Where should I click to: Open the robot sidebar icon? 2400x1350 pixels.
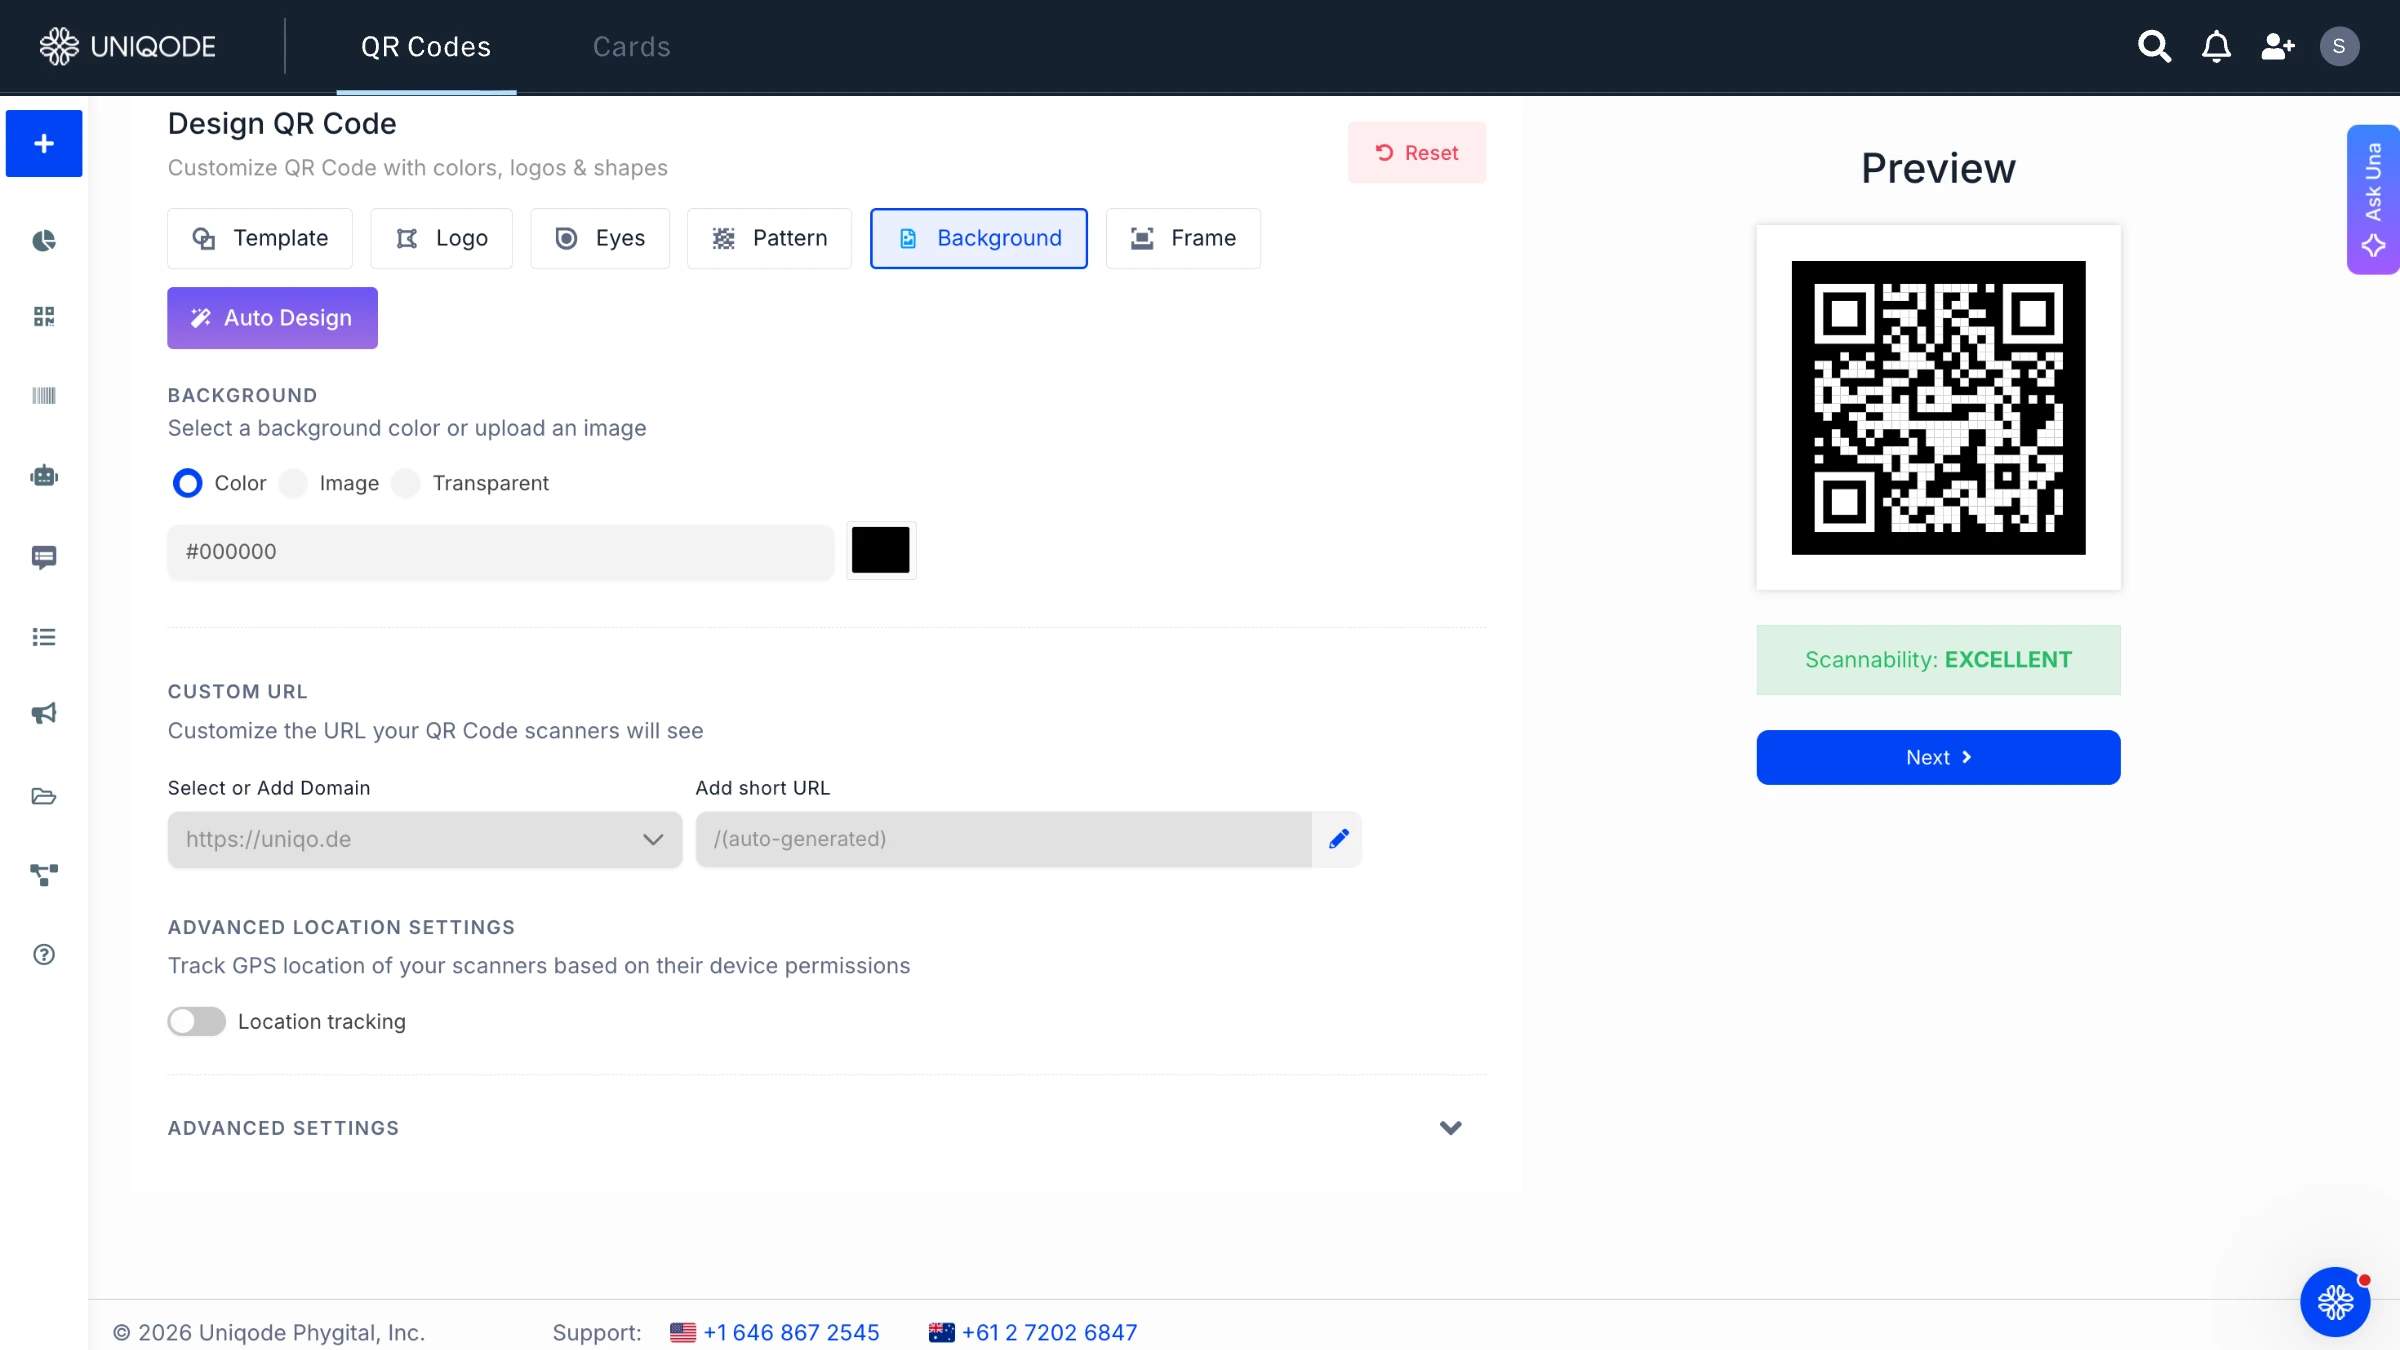(44, 476)
